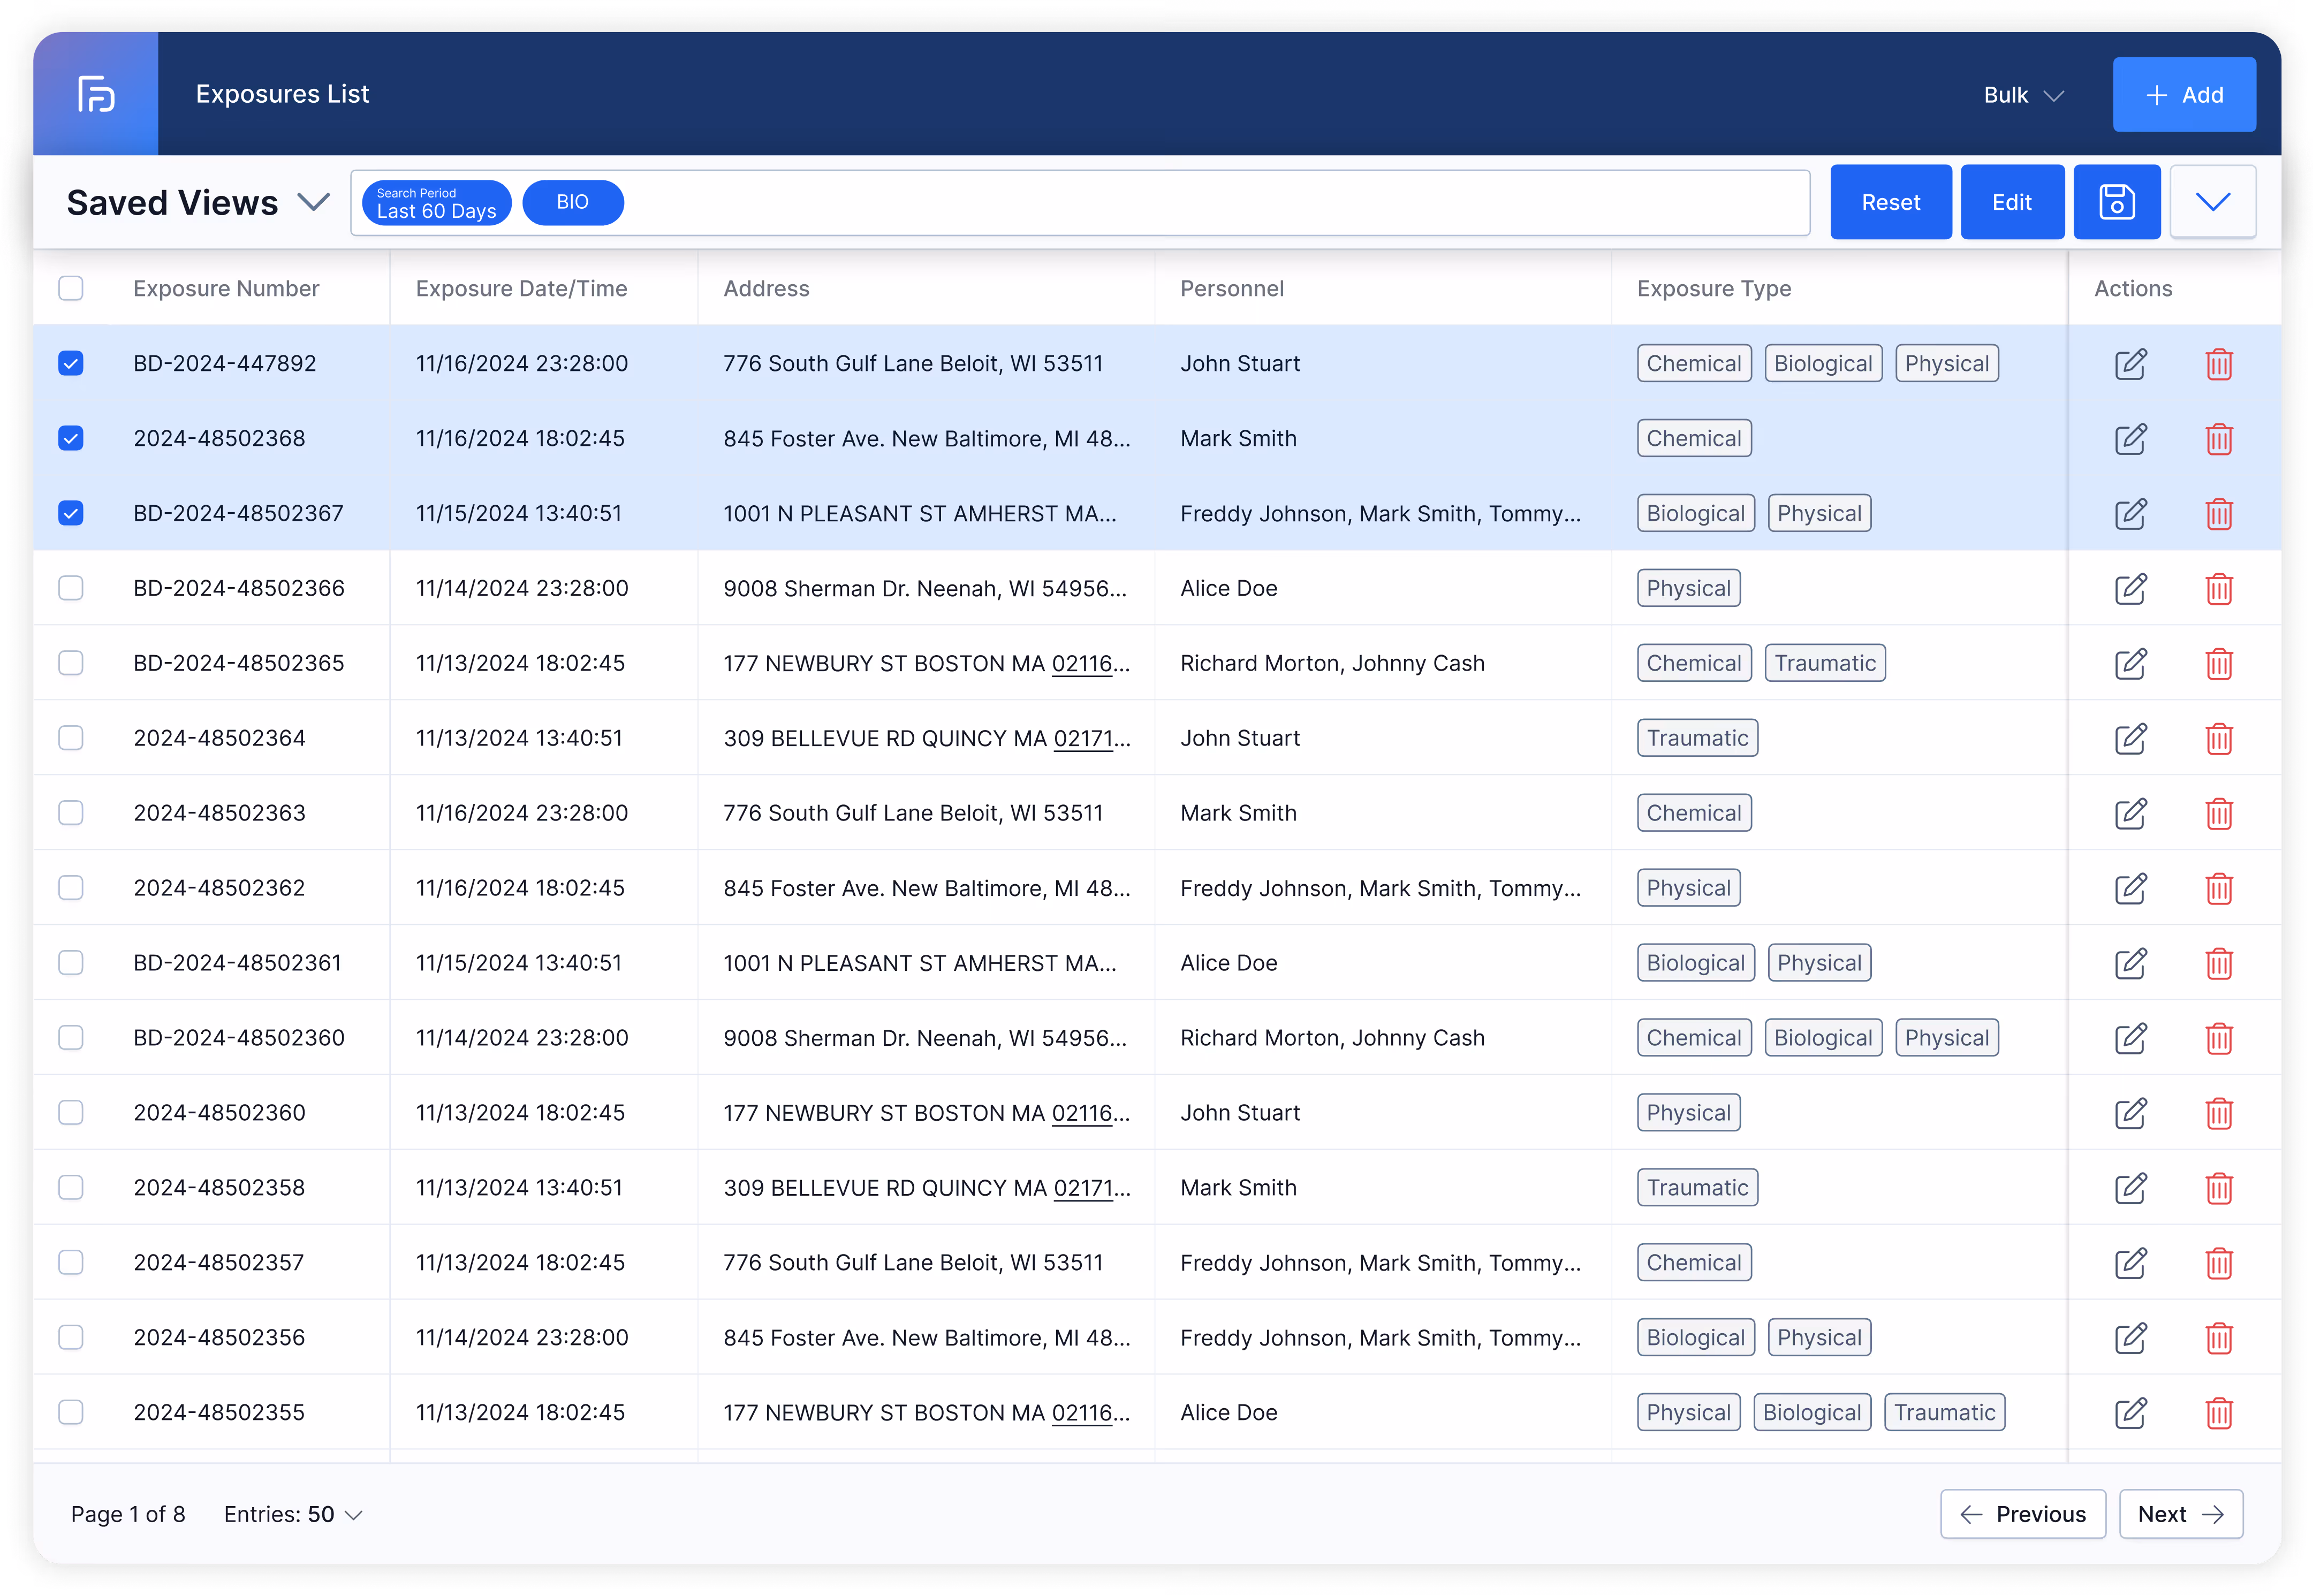Uncheck the BD-2024-48502367 row checkbox
The width and height of the screenshot is (2313, 1596).
point(71,514)
